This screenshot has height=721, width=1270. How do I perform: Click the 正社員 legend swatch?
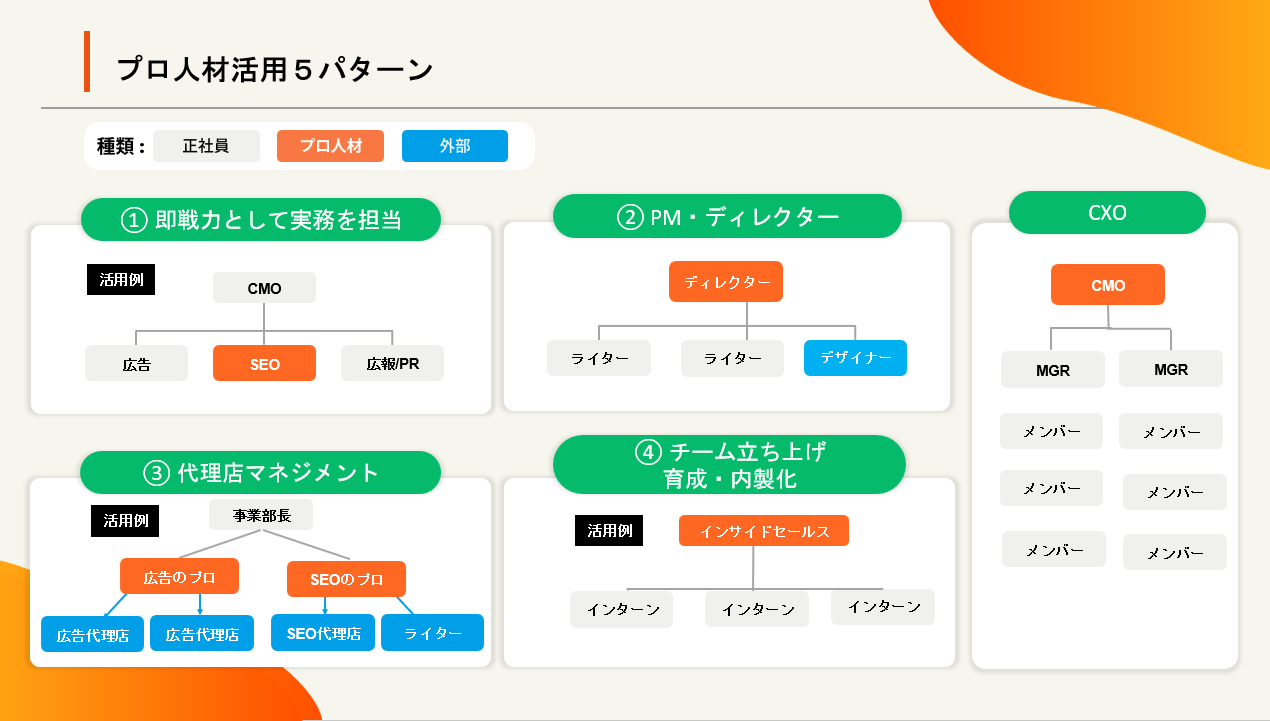[206, 146]
